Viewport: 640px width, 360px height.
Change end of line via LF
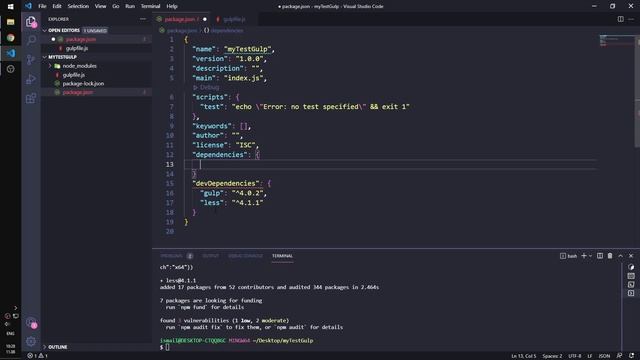590,356
